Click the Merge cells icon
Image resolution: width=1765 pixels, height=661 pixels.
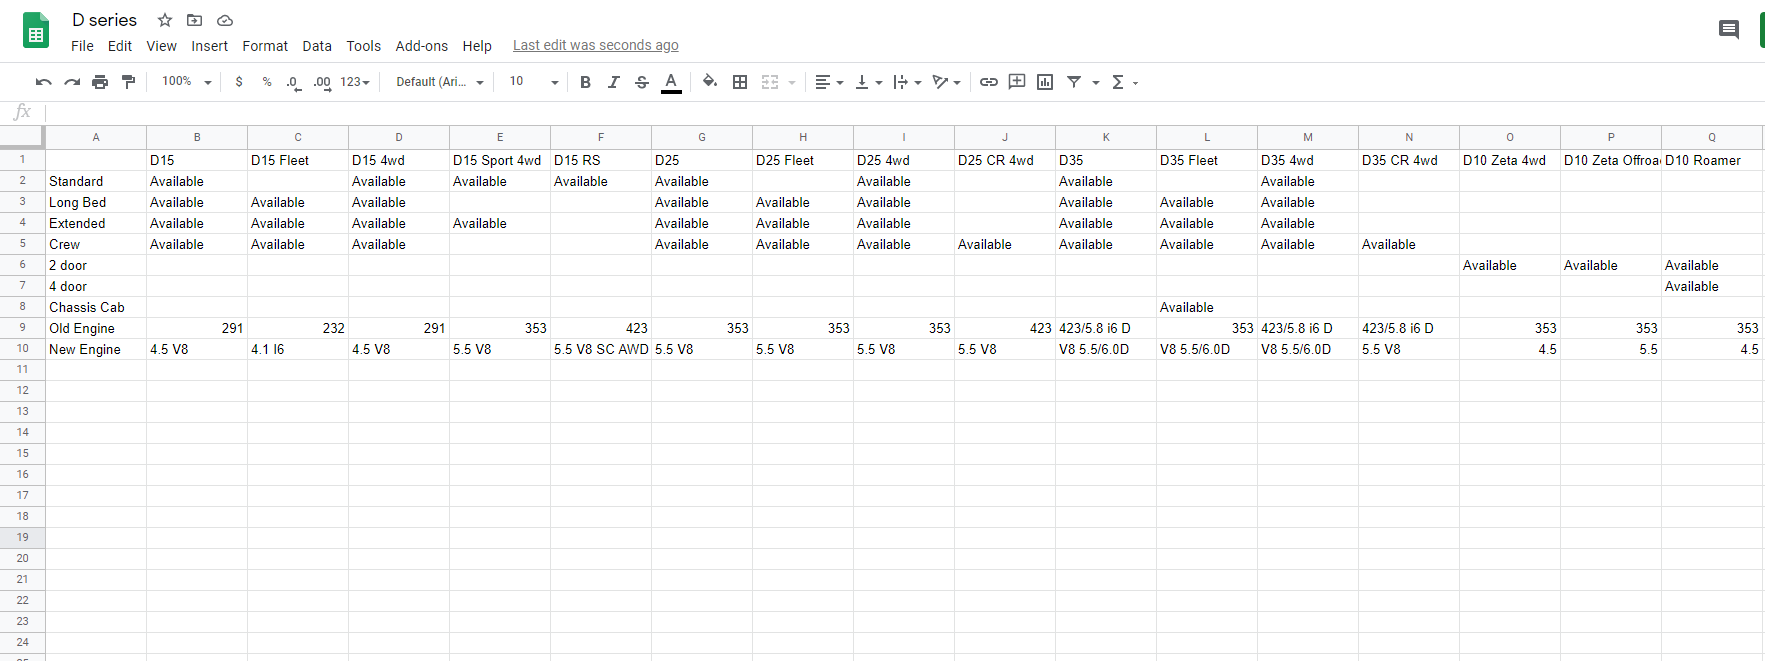pyautogui.click(x=770, y=82)
